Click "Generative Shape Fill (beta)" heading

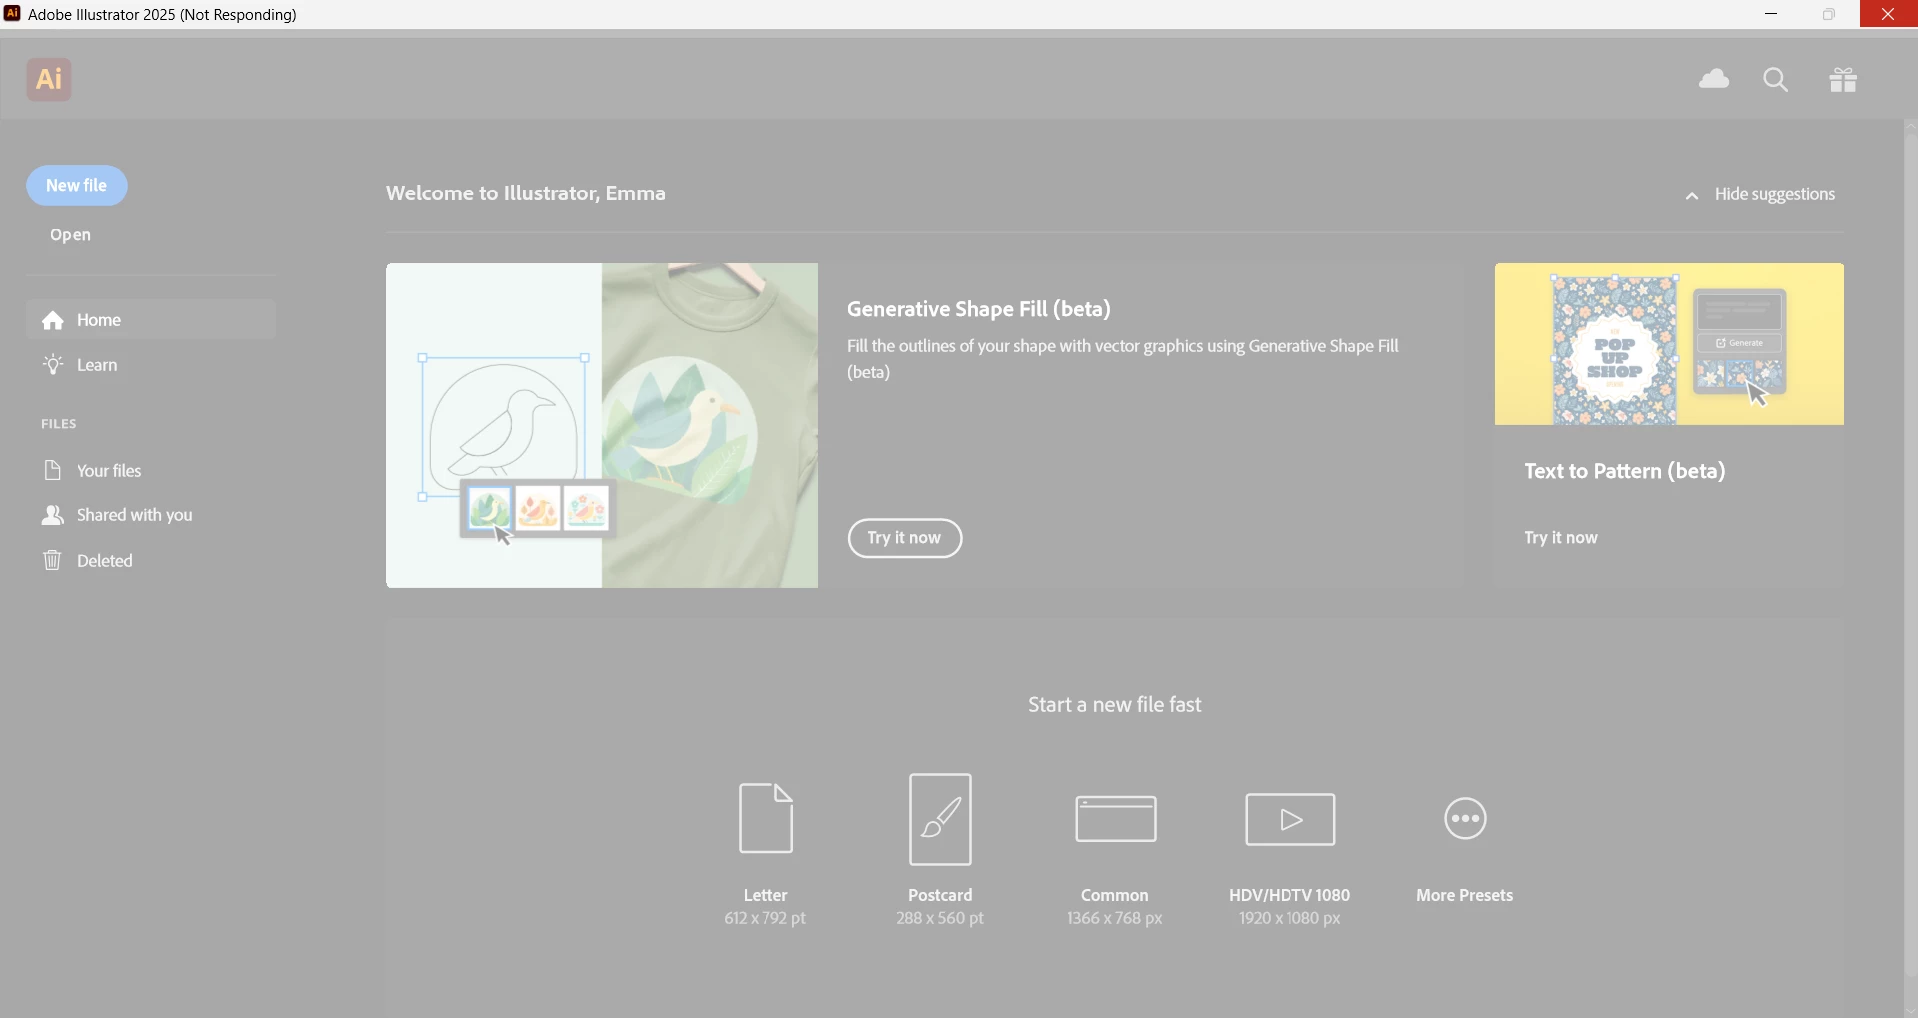coord(979,309)
